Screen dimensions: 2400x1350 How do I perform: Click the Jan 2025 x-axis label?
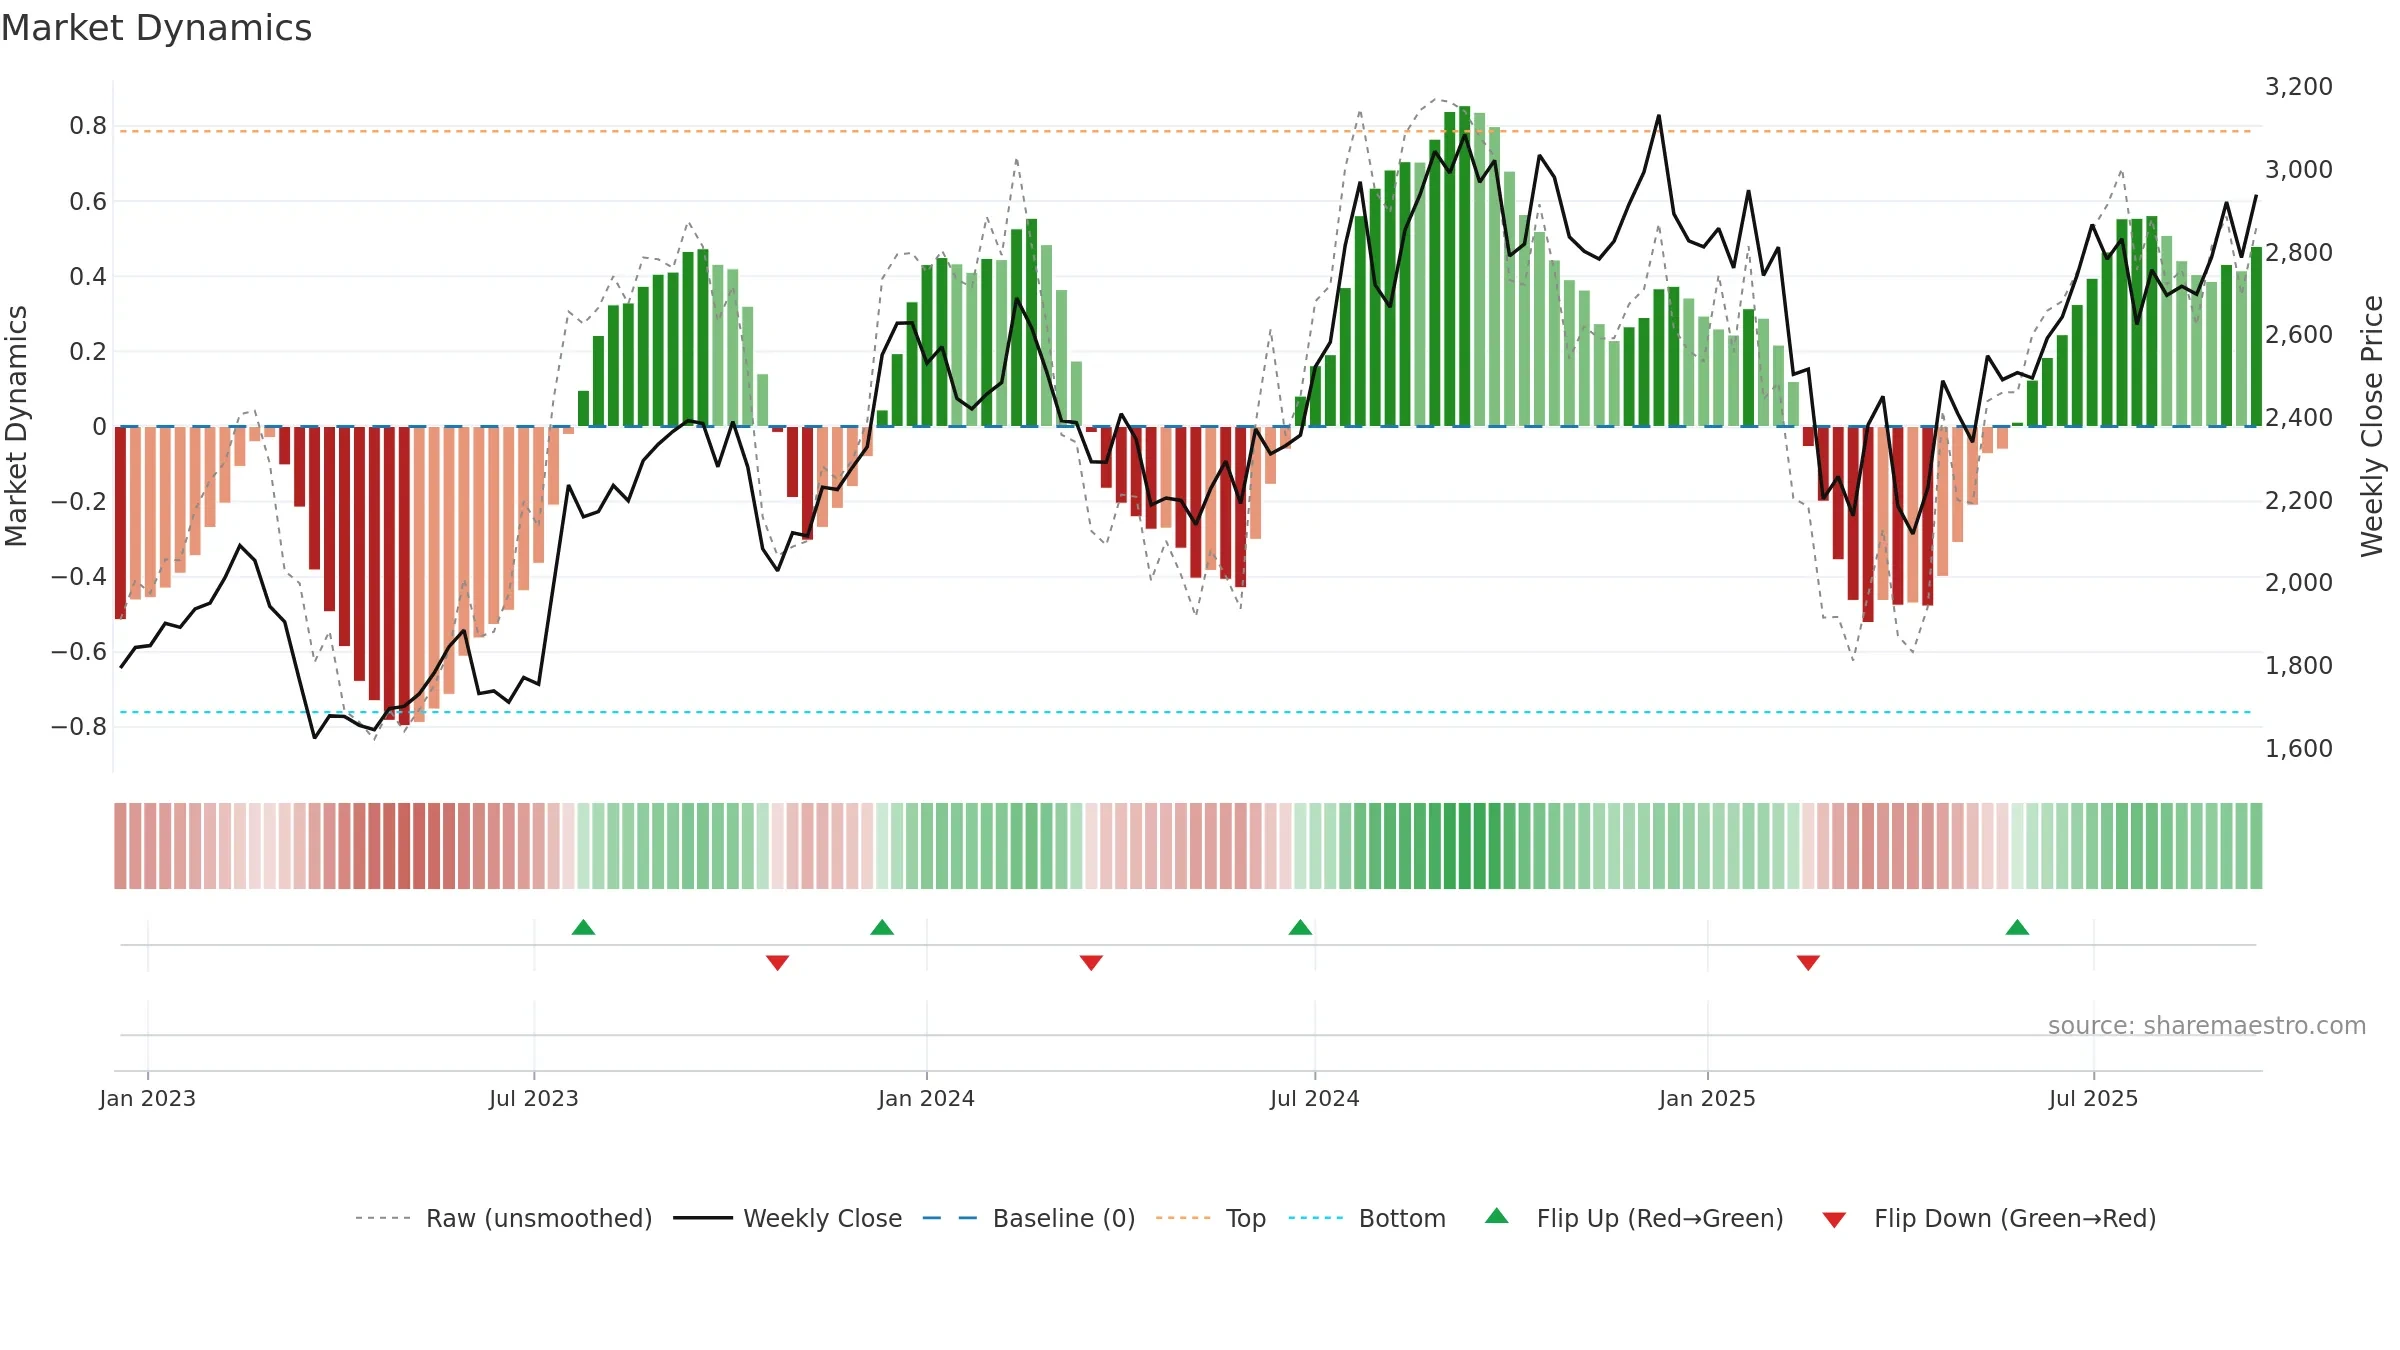pos(1708,1098)
